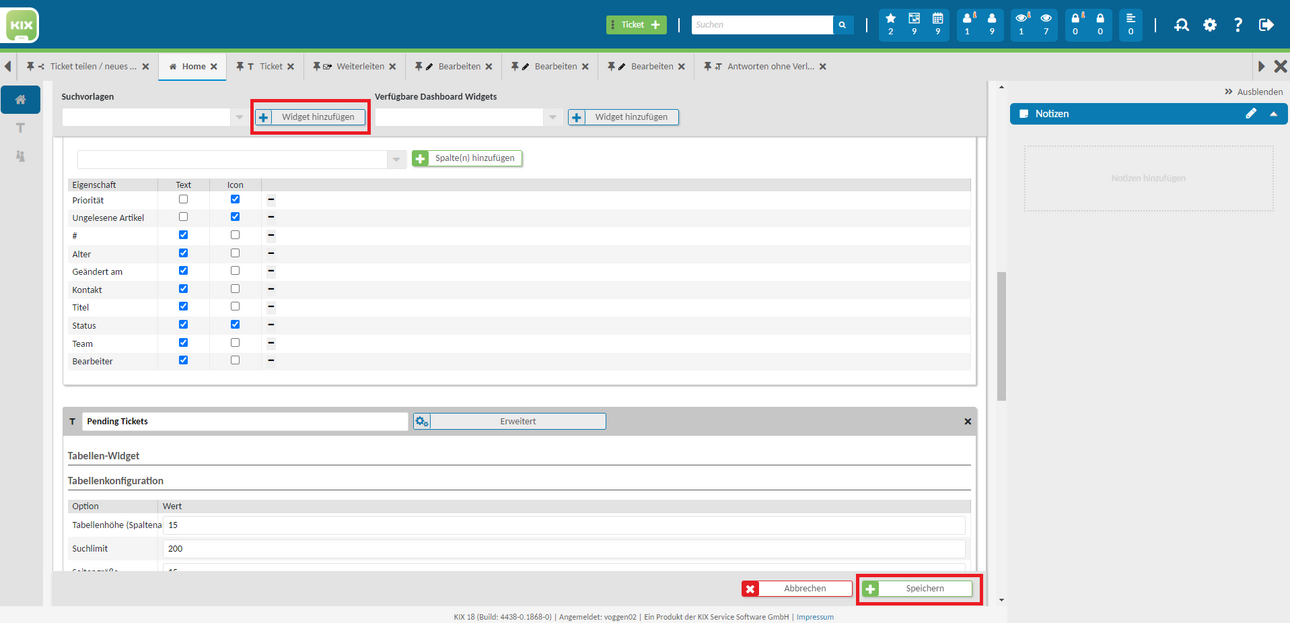
Task: Collapse the Notizen panel
Action: pyautogui.click(x=1274, y=114)
